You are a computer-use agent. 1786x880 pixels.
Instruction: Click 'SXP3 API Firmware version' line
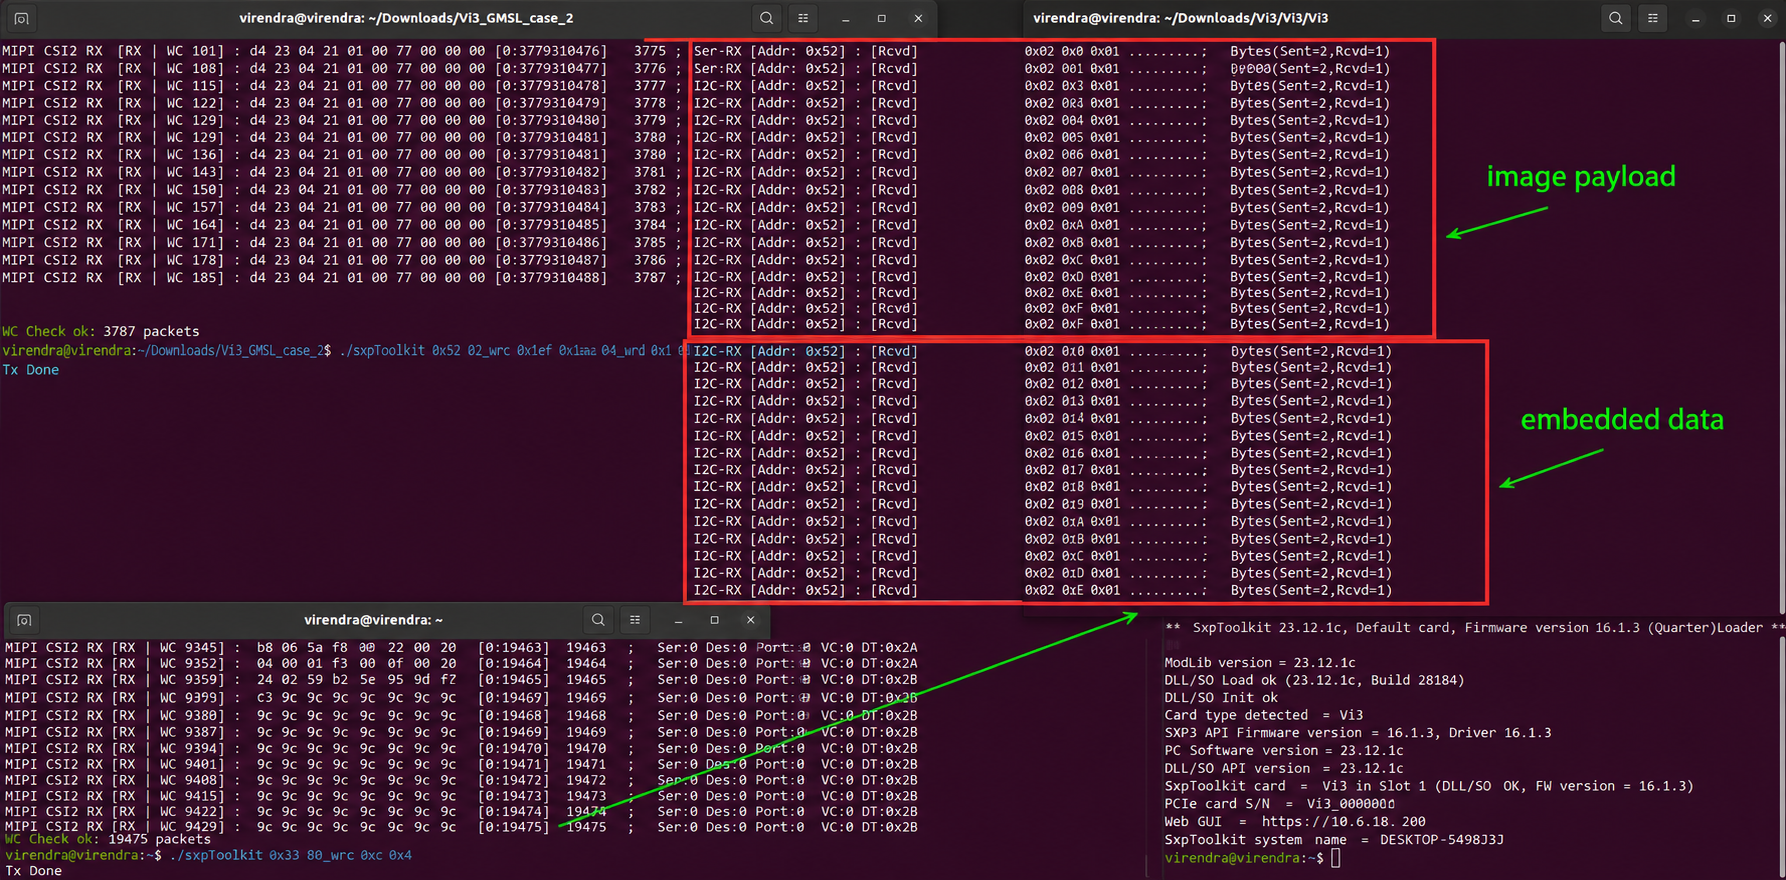click(1358, 733)
